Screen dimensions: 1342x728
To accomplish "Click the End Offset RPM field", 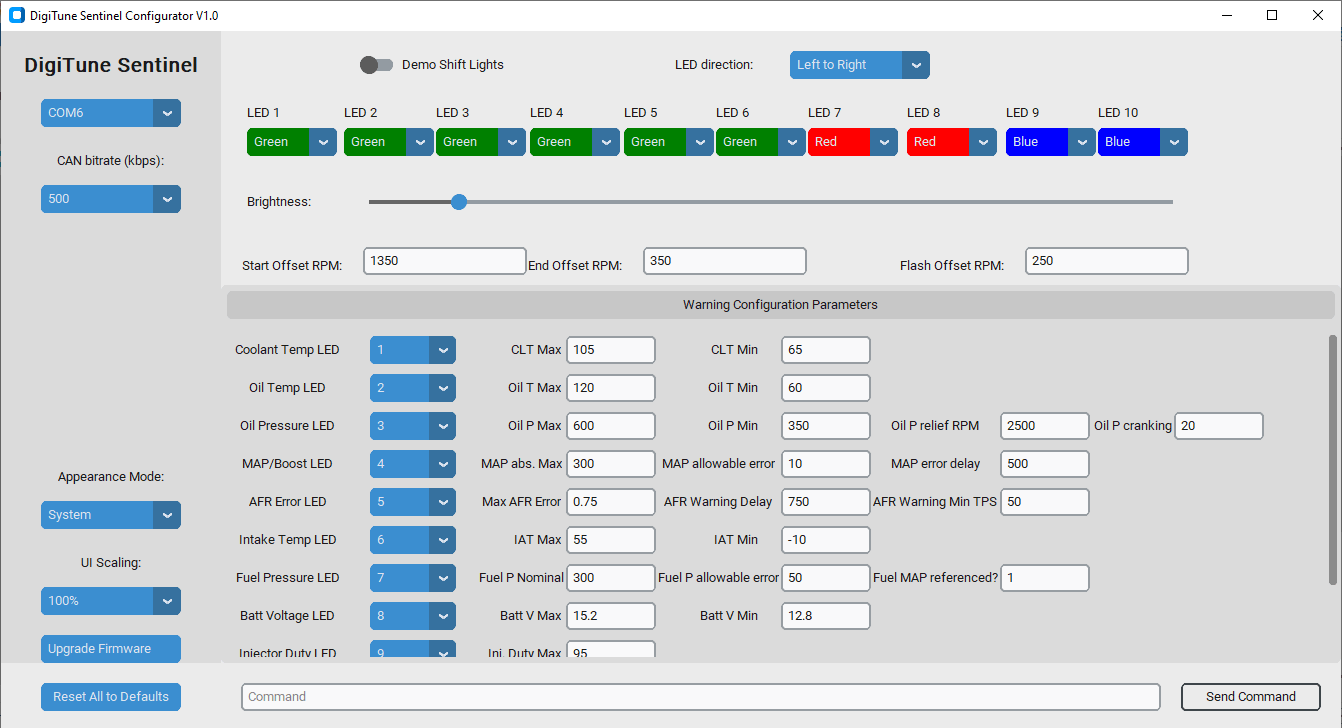I will [725, 261].
